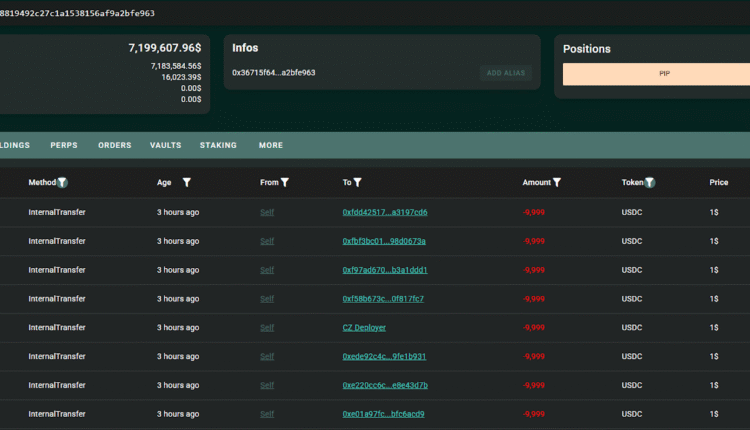Go to the STAKING tab
The width and height of the screenshot is (750, 430).
218,145
